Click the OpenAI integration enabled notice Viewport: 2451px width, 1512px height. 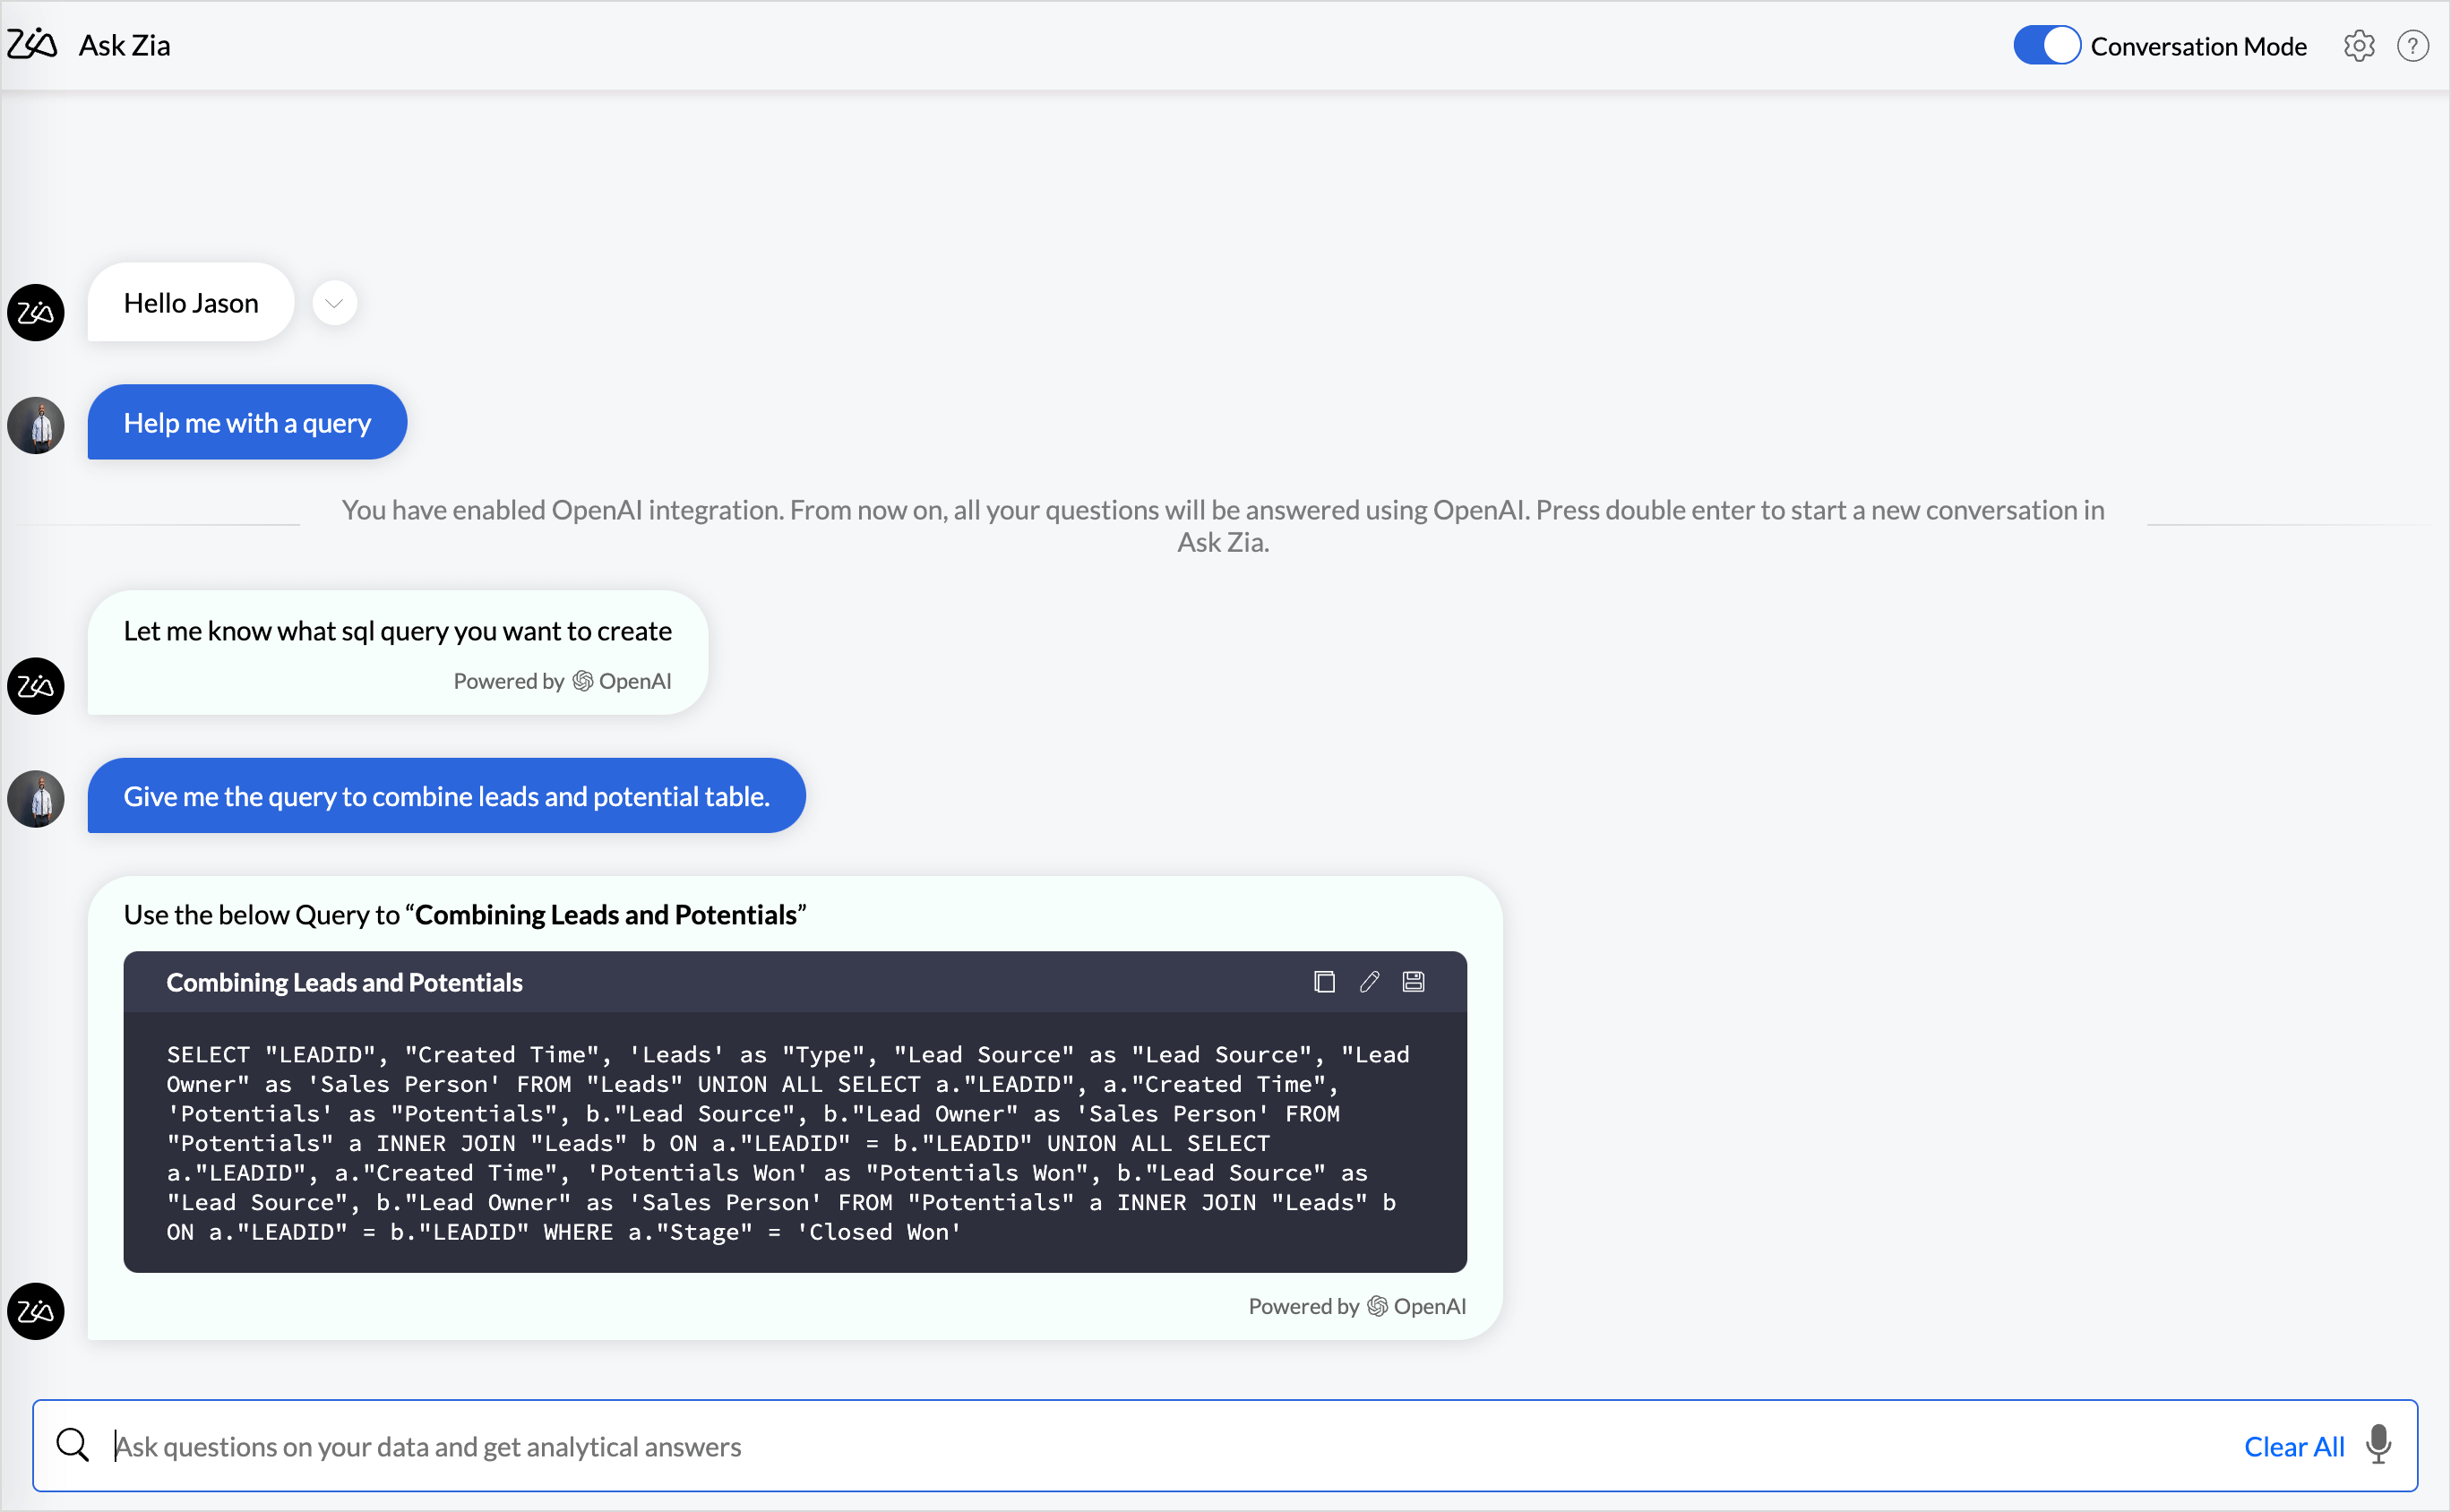(1223, 526)
